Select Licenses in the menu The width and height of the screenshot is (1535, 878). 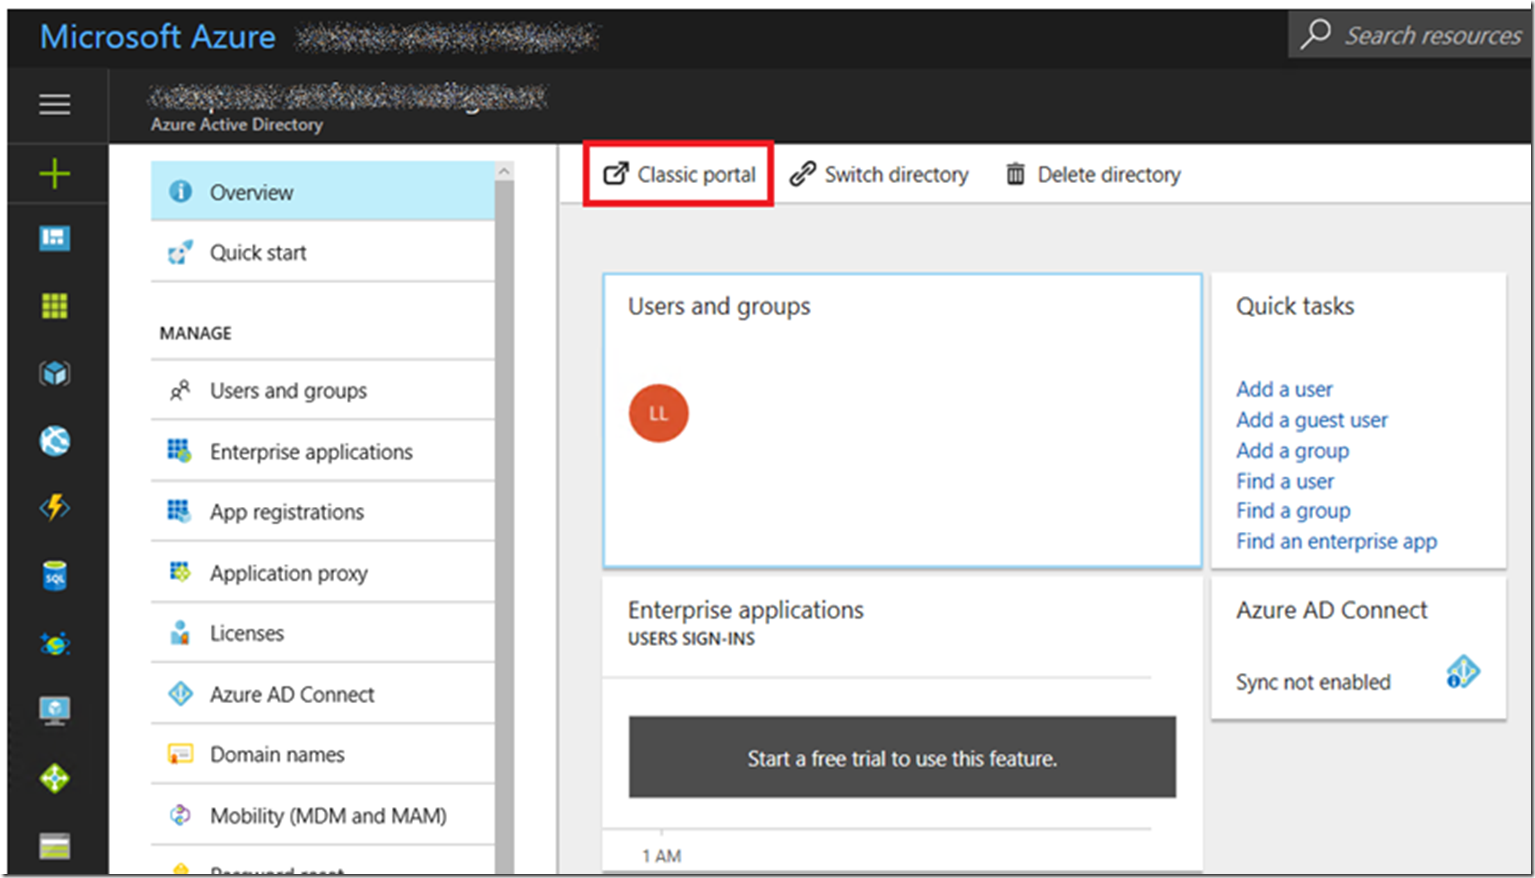click(322, 632)
